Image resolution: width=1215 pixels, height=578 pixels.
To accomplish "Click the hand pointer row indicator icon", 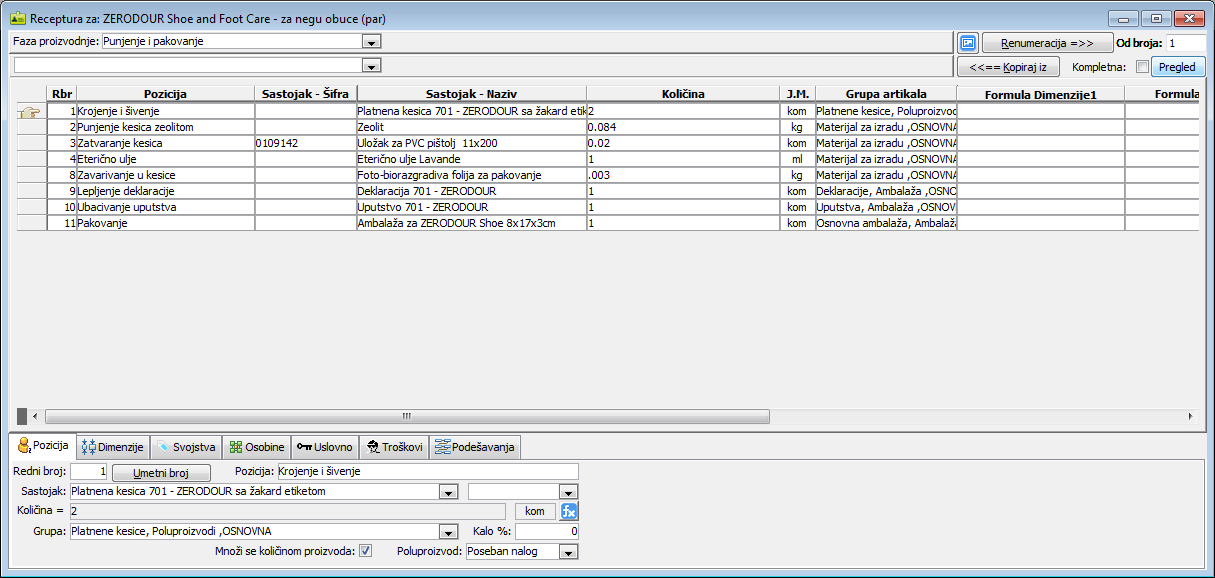I will click(x=30, y=112).
